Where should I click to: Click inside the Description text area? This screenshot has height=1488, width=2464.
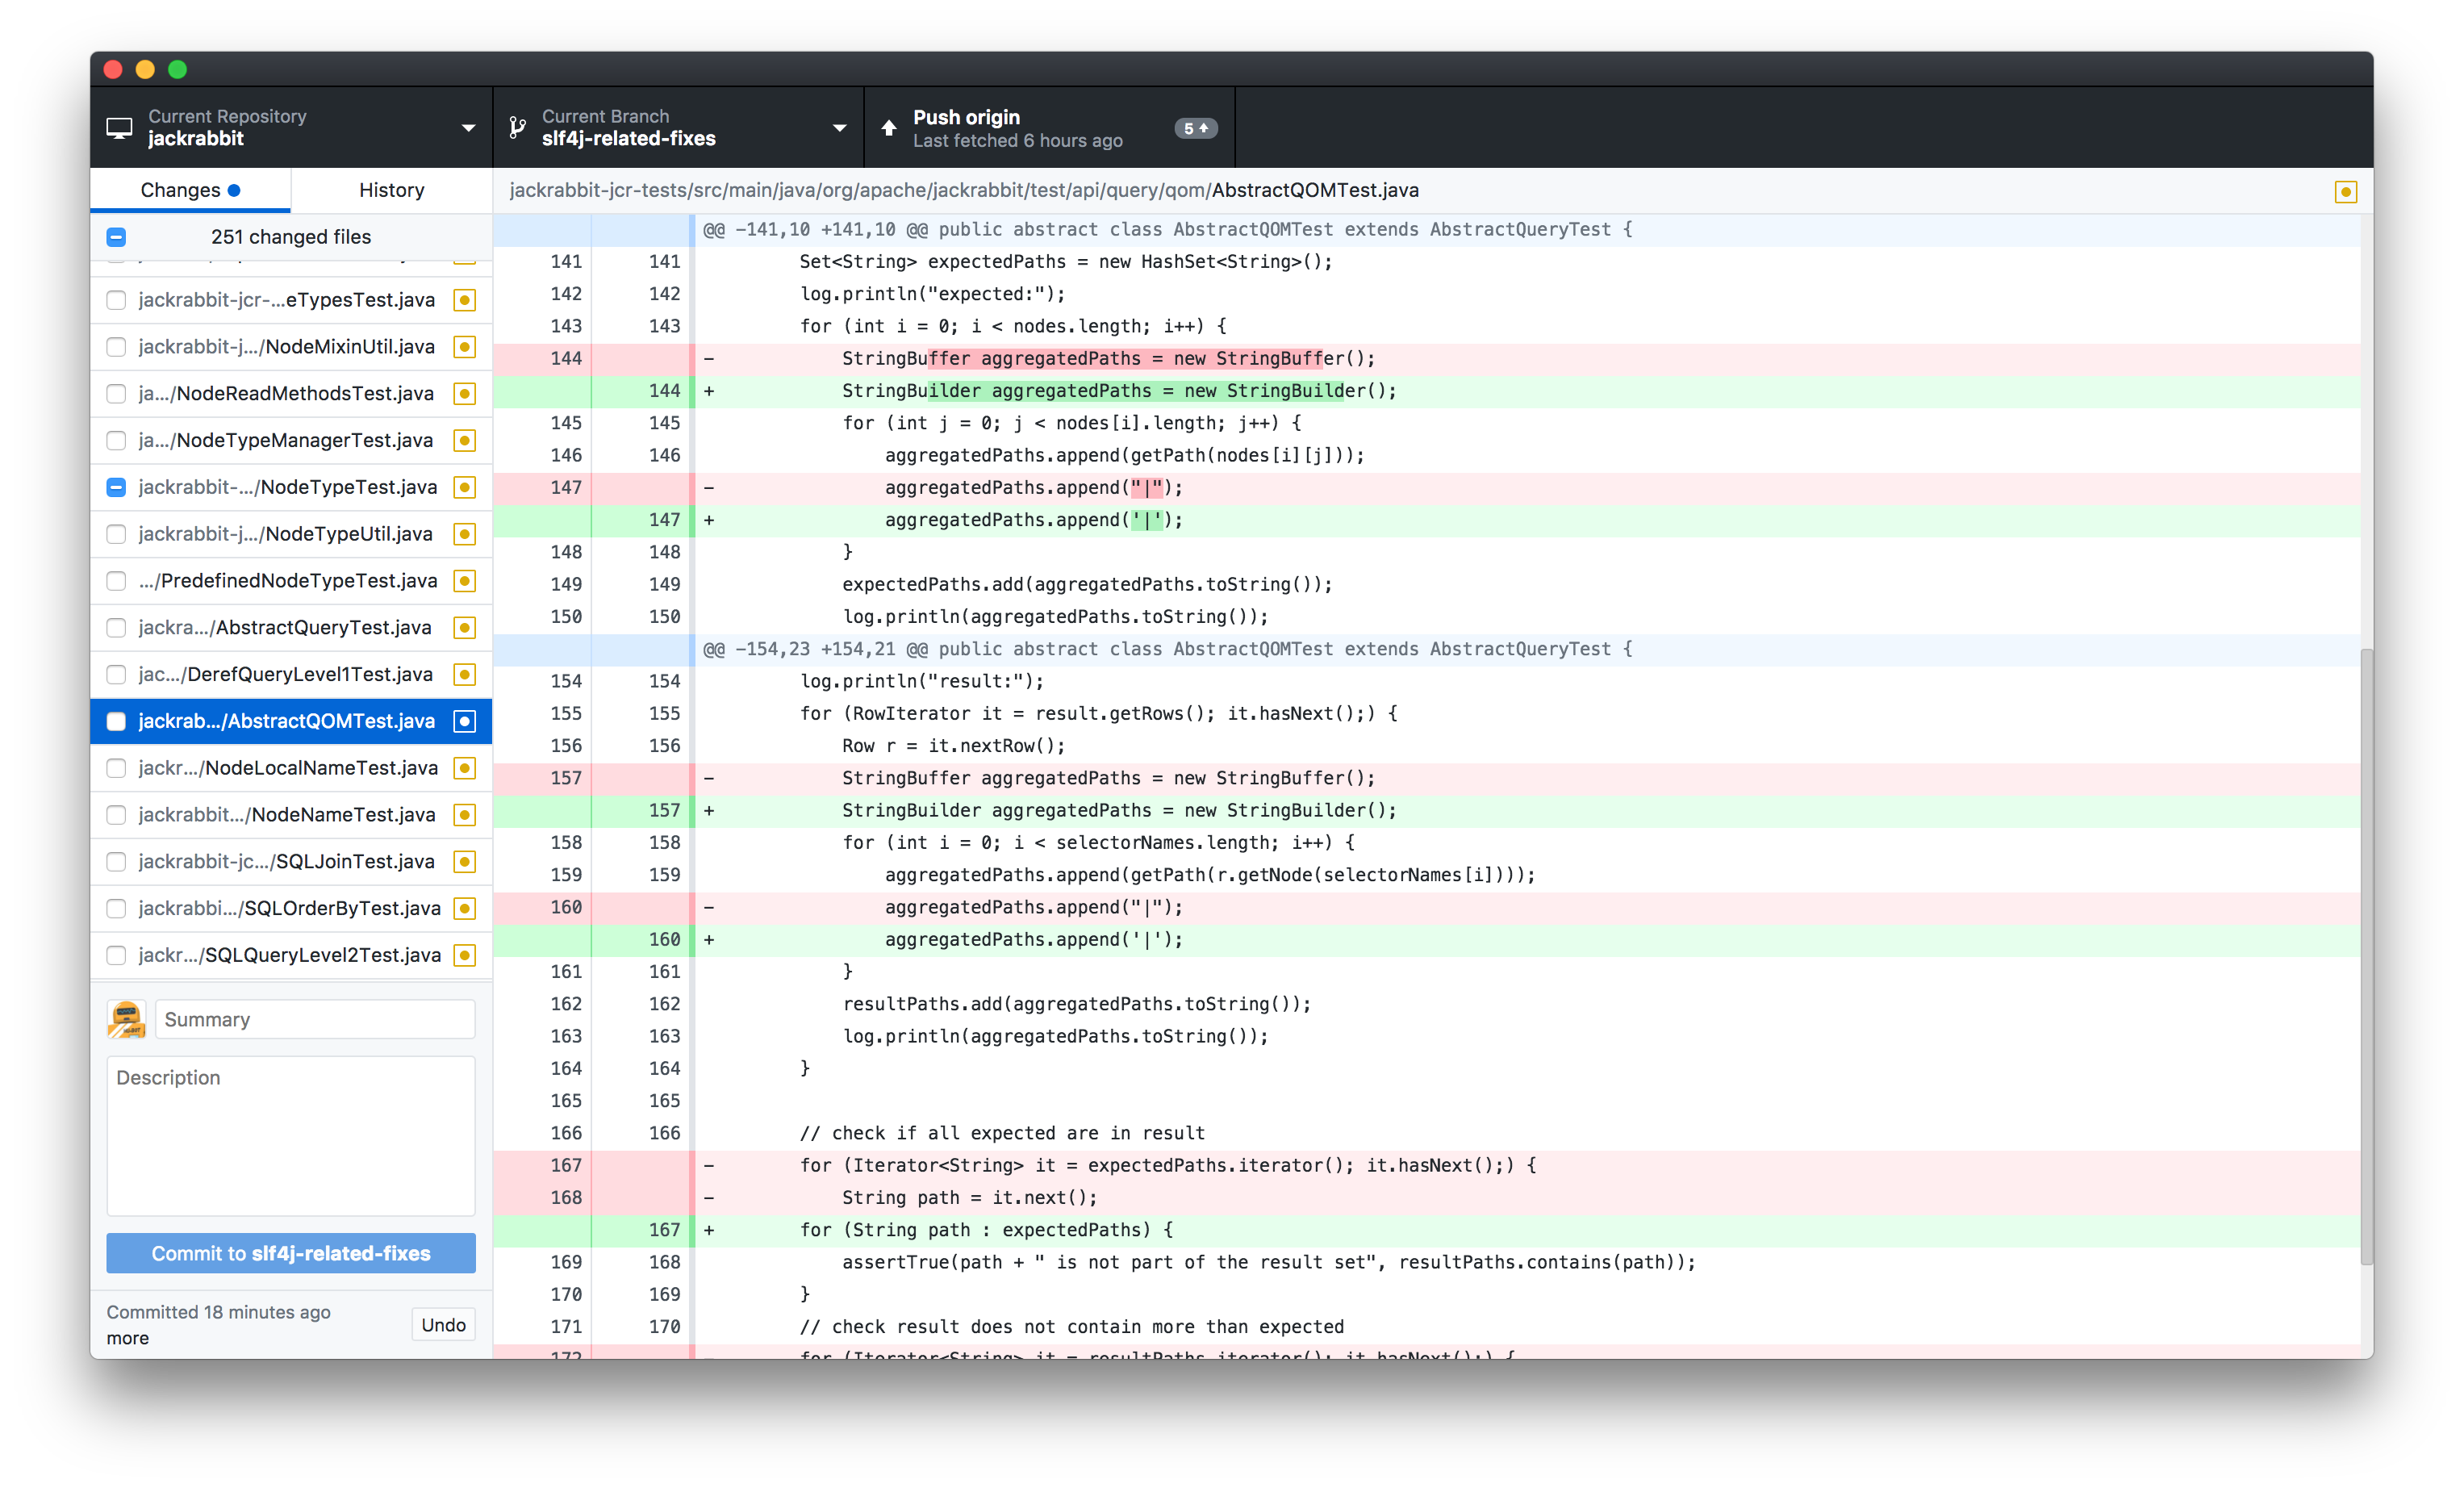pyautogui.click(x=290, y=1135)
